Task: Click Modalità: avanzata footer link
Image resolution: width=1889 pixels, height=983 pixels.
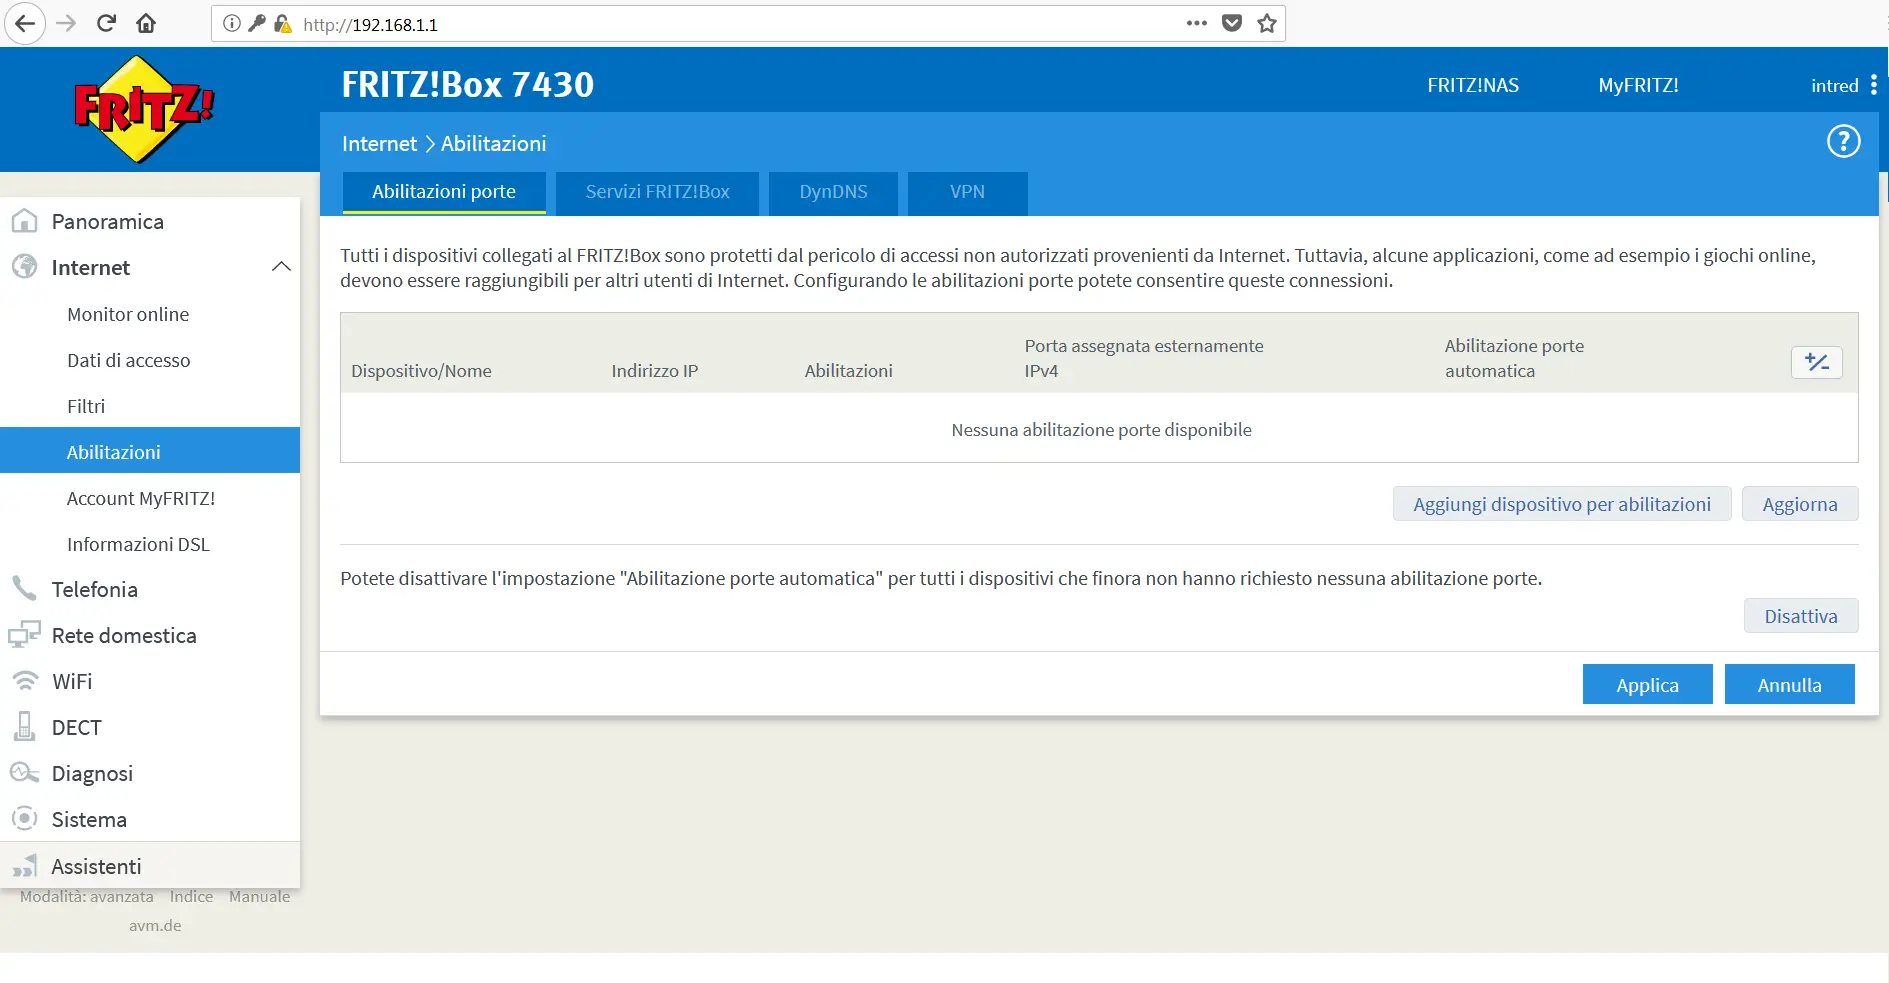Action: pyautogui.click(x=87, y=896)
